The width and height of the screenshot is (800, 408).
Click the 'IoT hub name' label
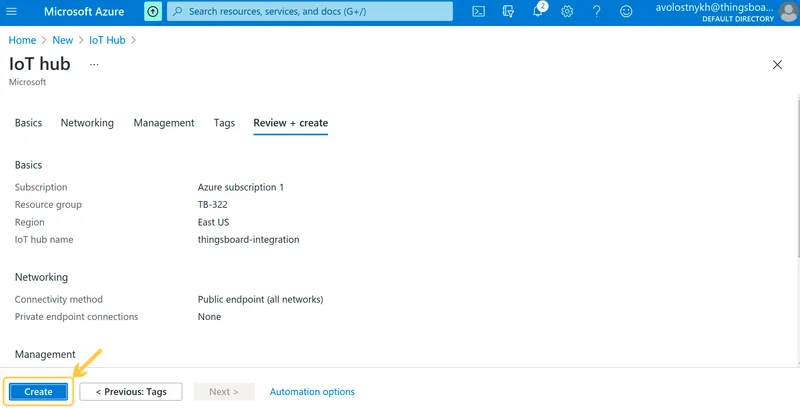(x=44, y=240)
